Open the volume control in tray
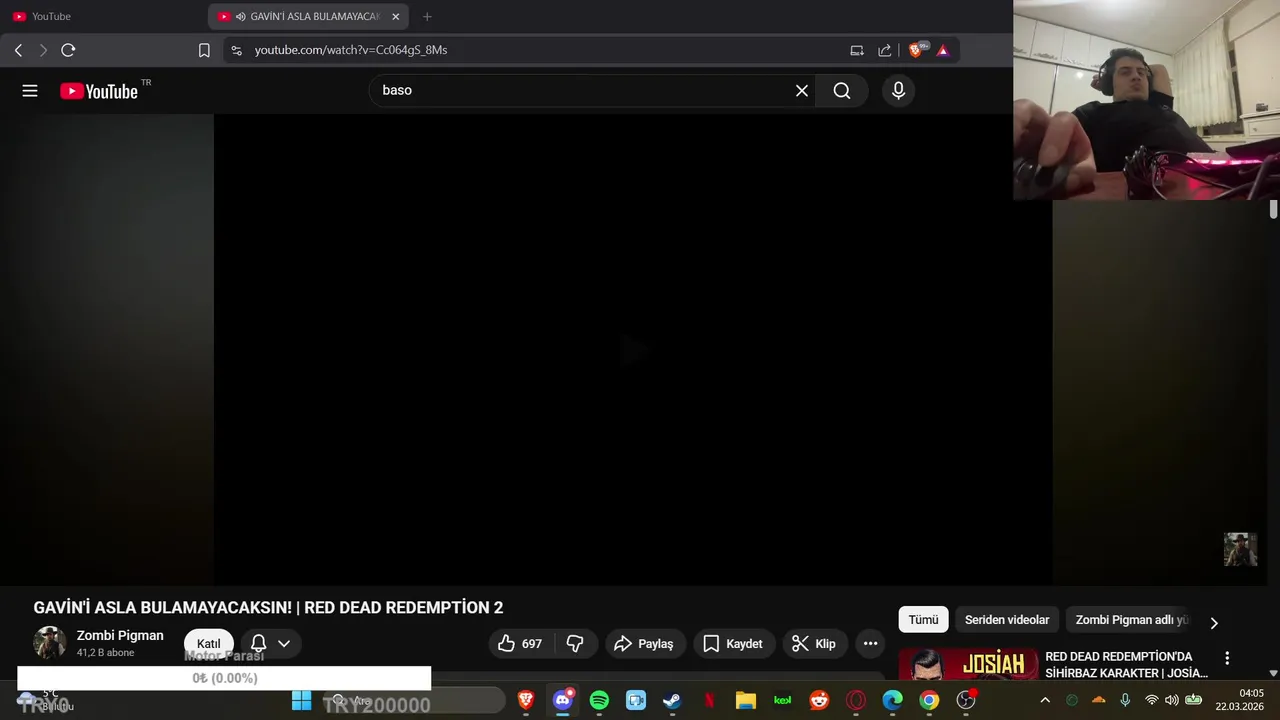Image resolution: width=1280 pixels, height=720 pixels. (x=1171, y=701)
